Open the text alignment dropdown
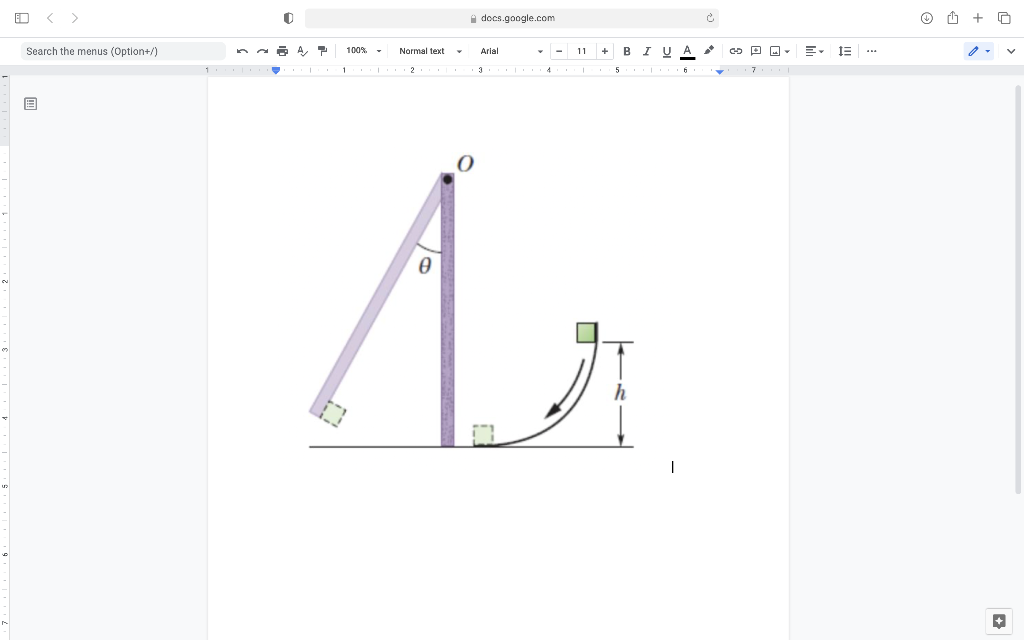Image resolution: width=1024 pixels, height=640 pixels. pyautogui.click(x=814, y=51)
